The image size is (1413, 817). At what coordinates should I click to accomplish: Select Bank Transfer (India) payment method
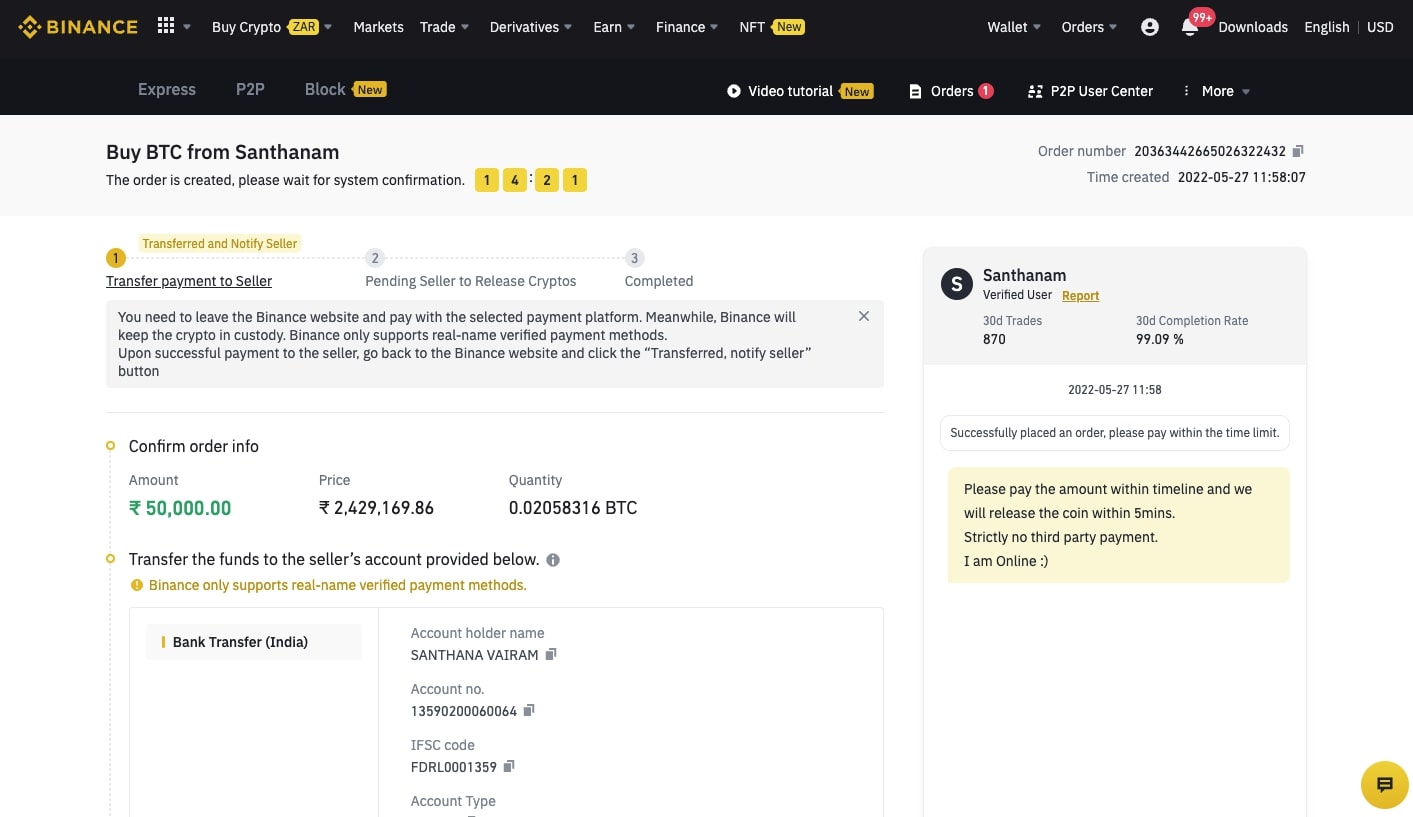coord(254,642)
